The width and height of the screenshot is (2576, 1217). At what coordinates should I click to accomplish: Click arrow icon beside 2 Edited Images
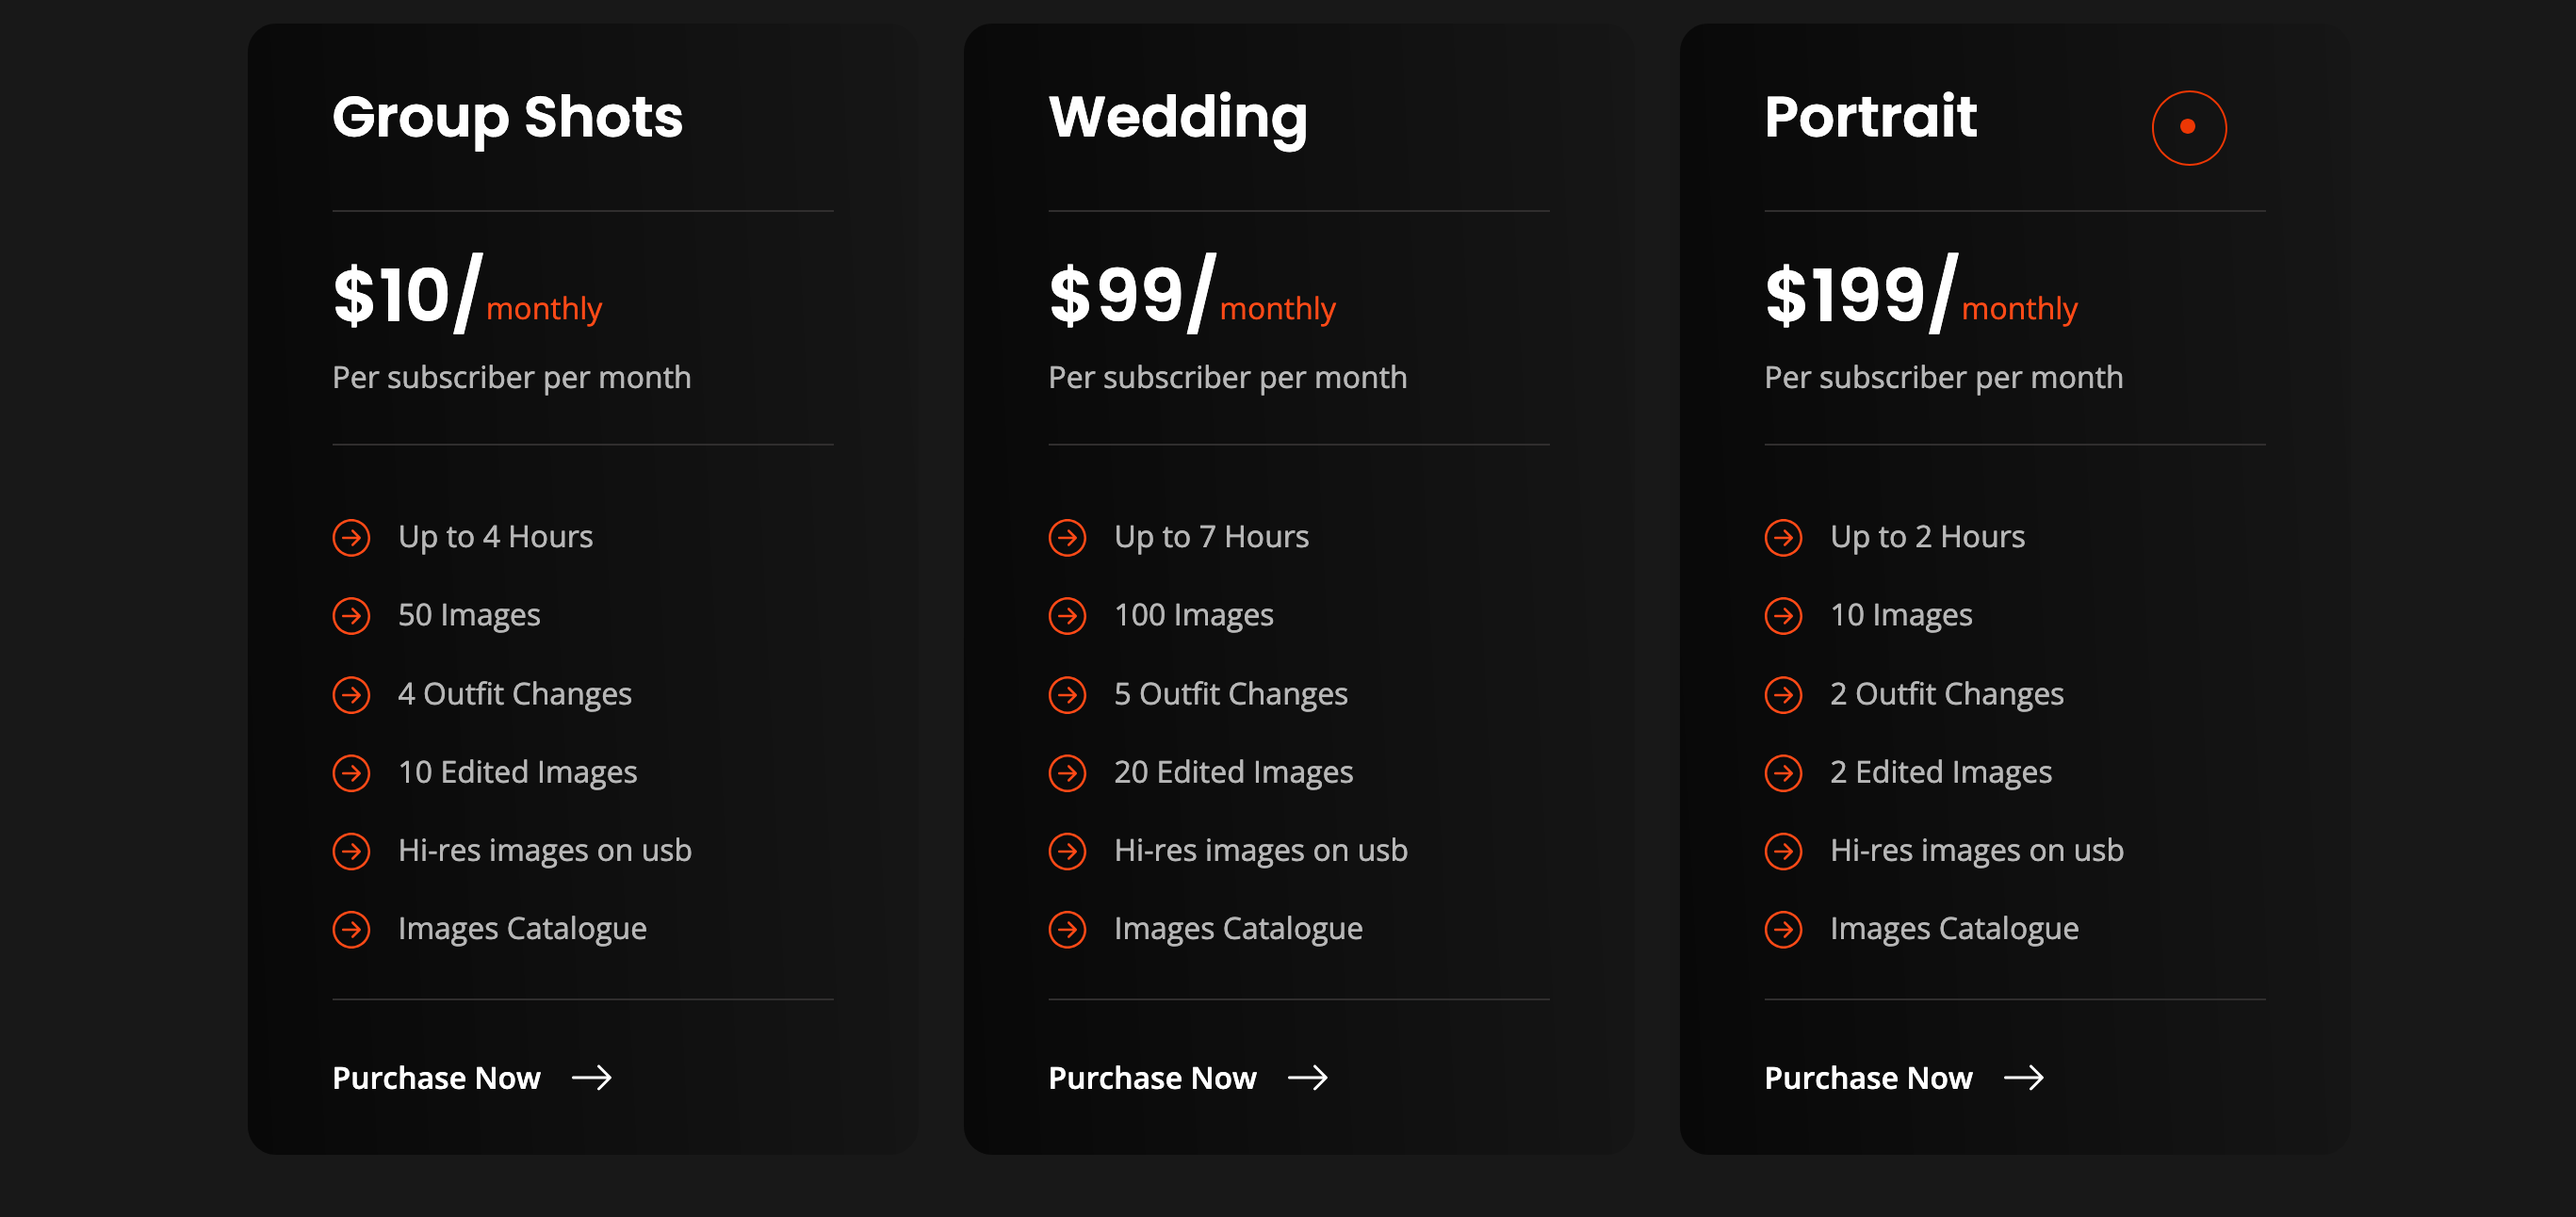pos(1783,772)
